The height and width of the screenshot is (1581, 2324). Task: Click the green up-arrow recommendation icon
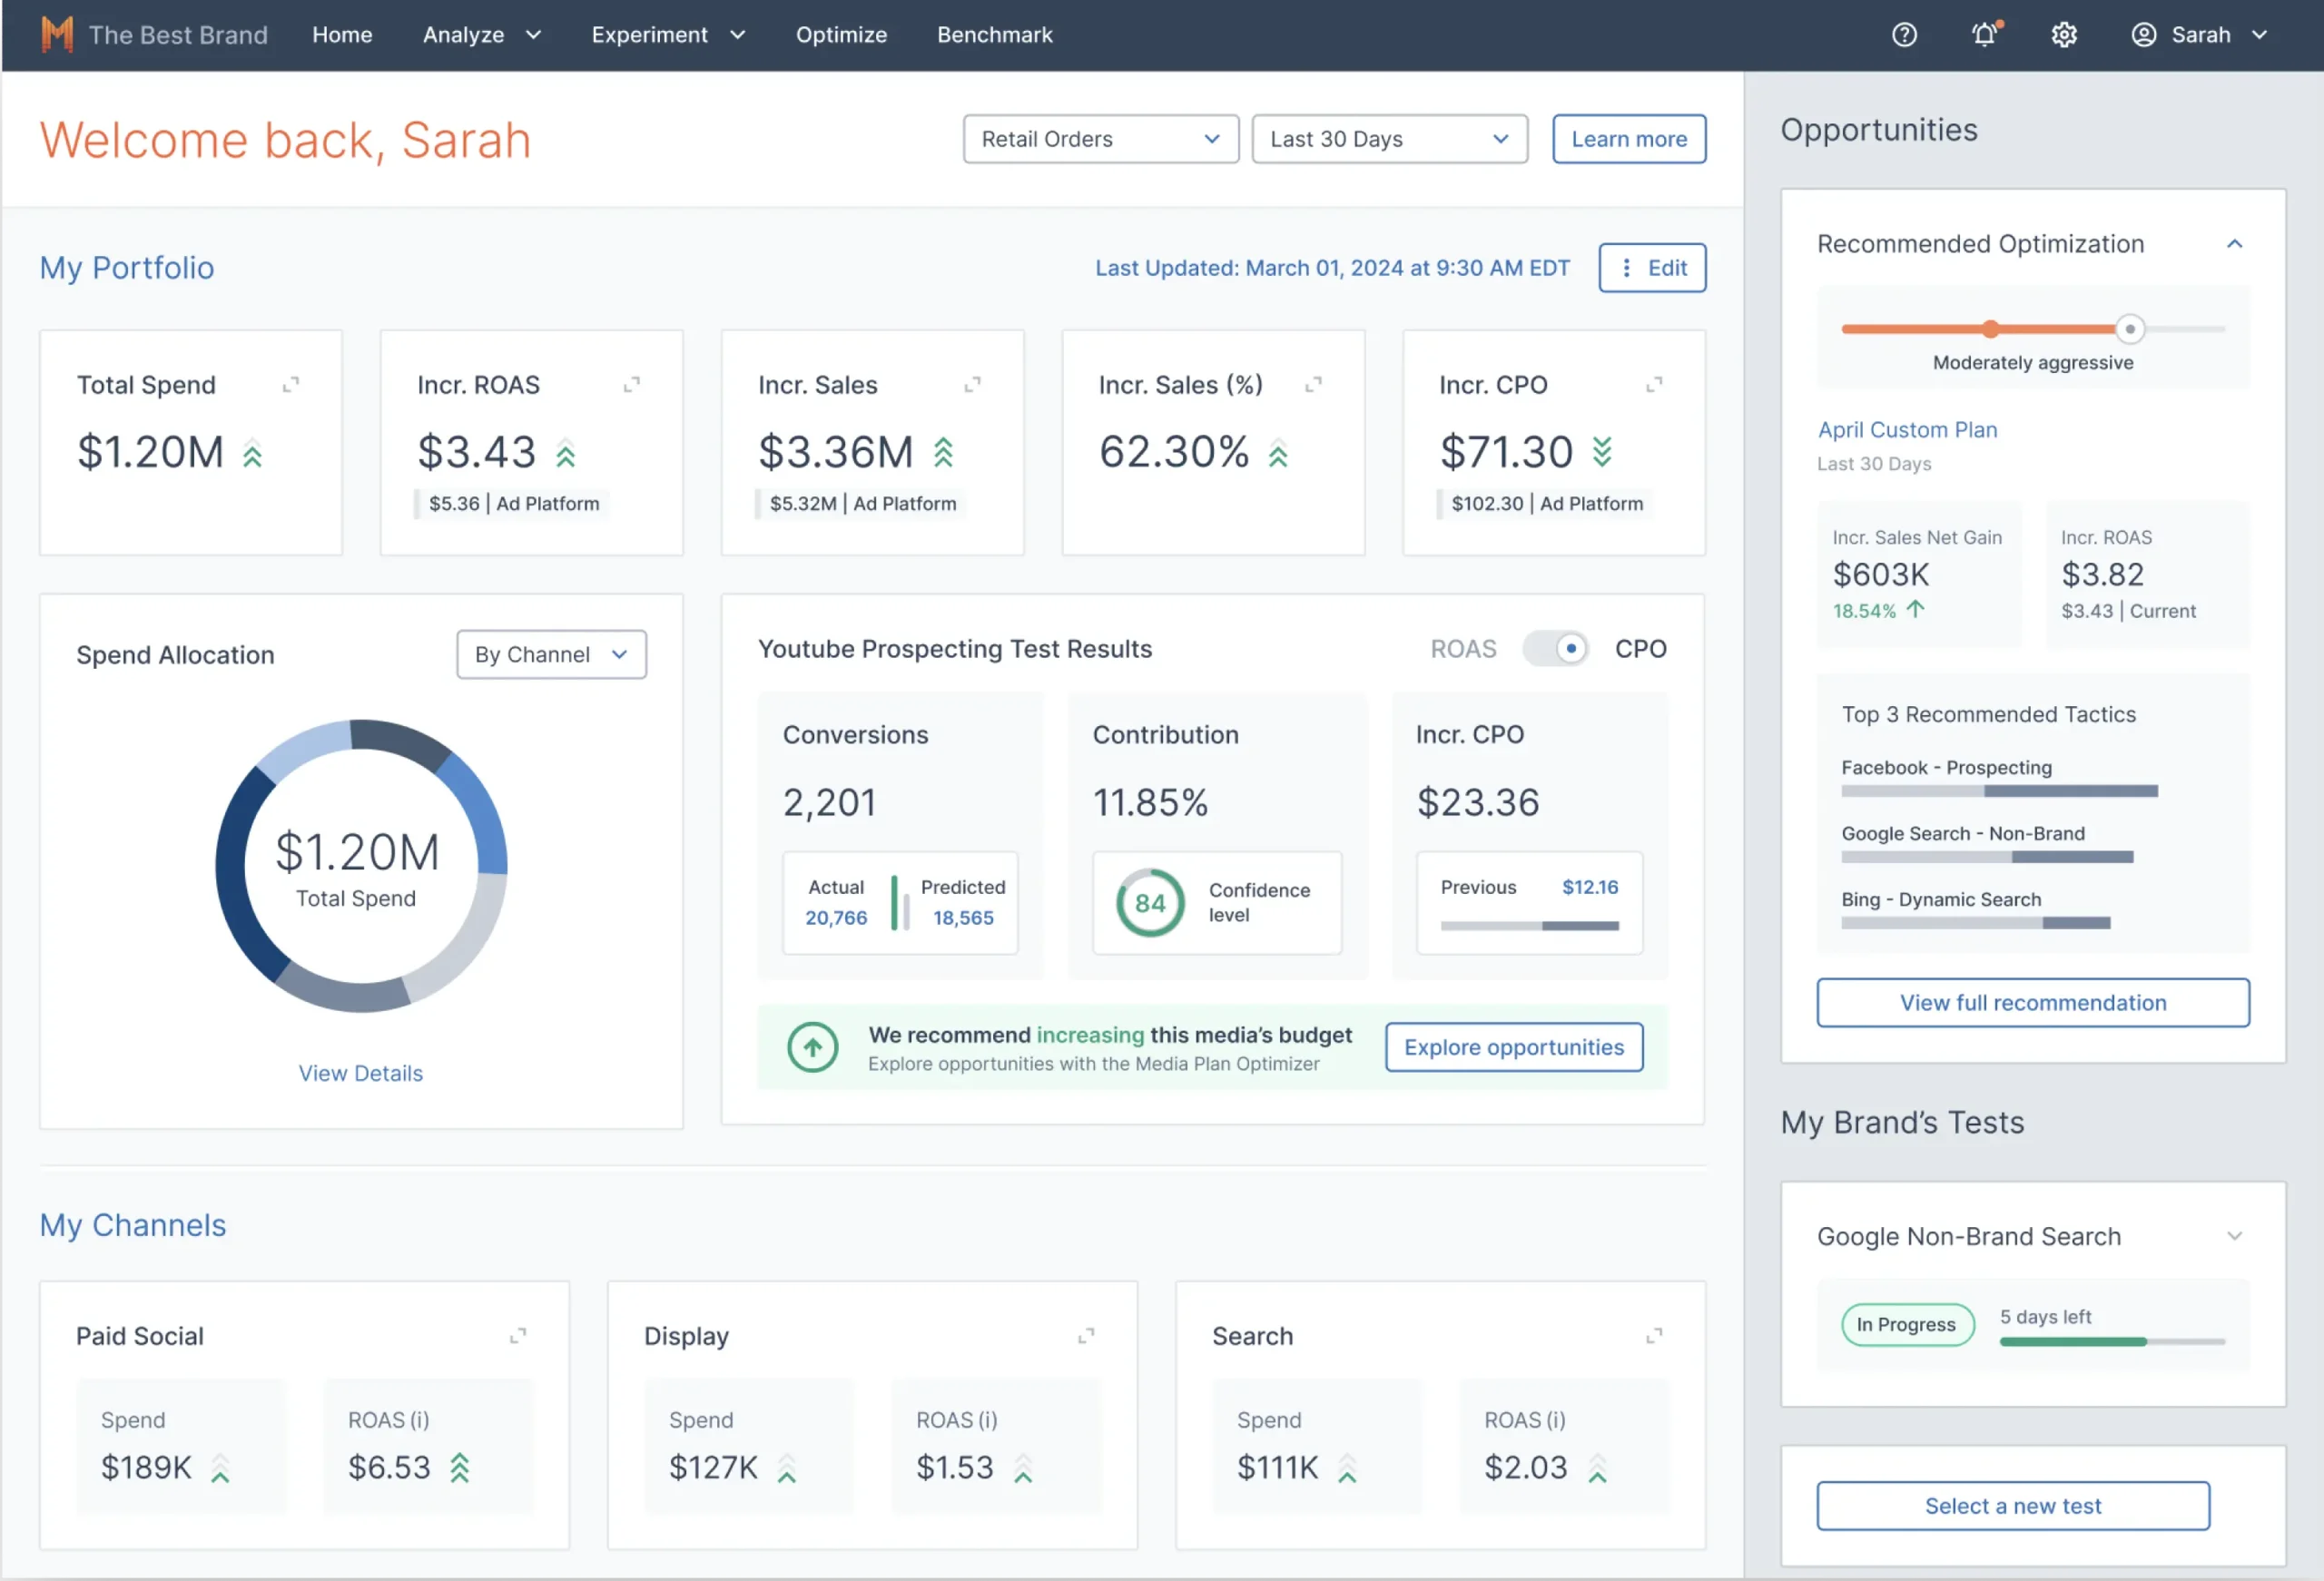click(812, 1047)
